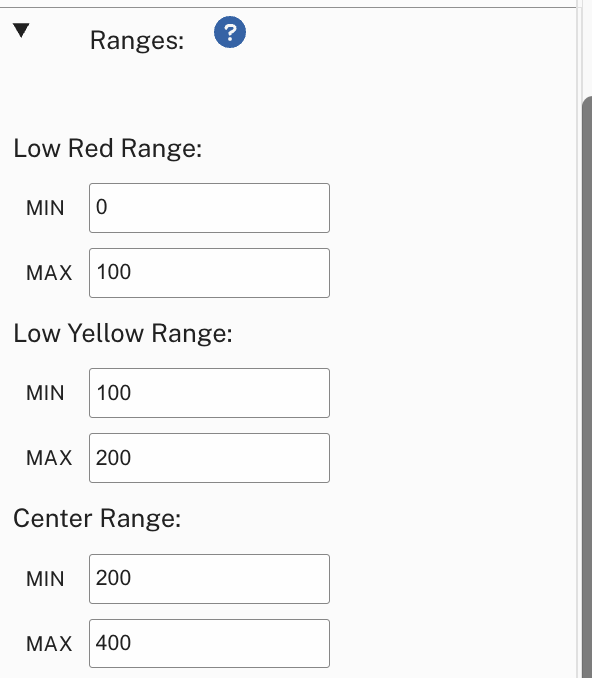Screen dimensions: 592x678
Task: Click into the Center Range MAX field
Action: tap(209, 643)
